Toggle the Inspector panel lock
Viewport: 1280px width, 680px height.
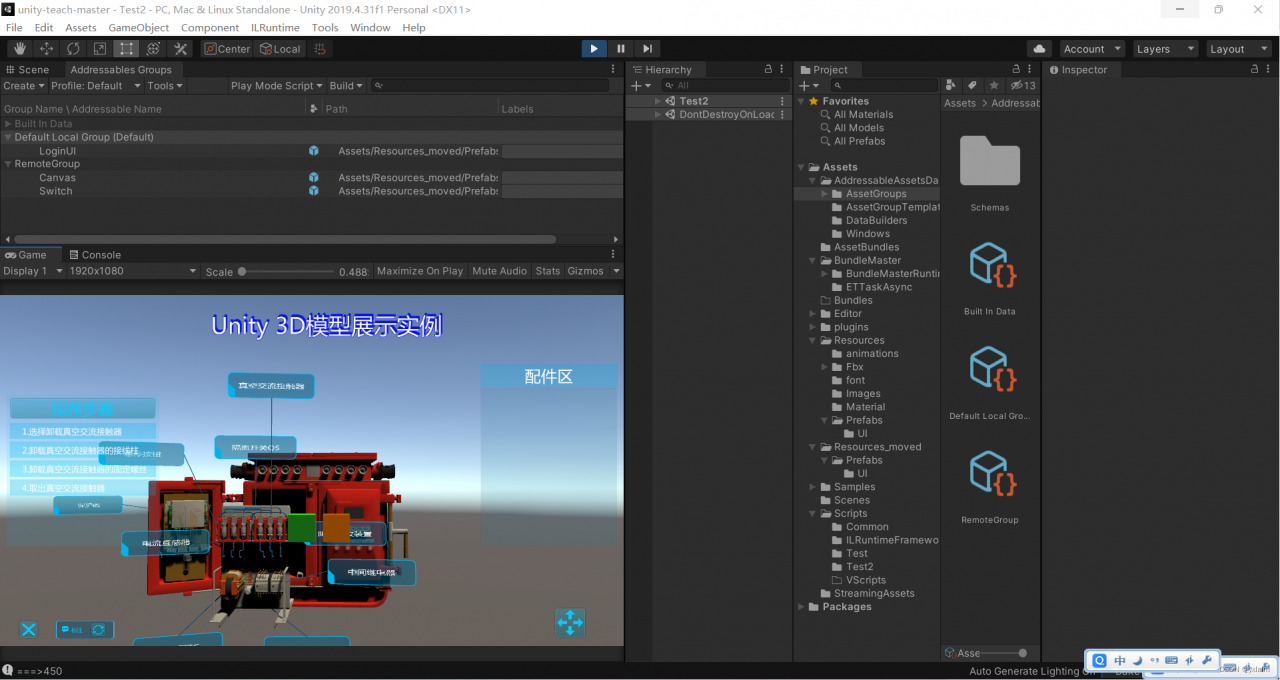(x=1255, y=70)
